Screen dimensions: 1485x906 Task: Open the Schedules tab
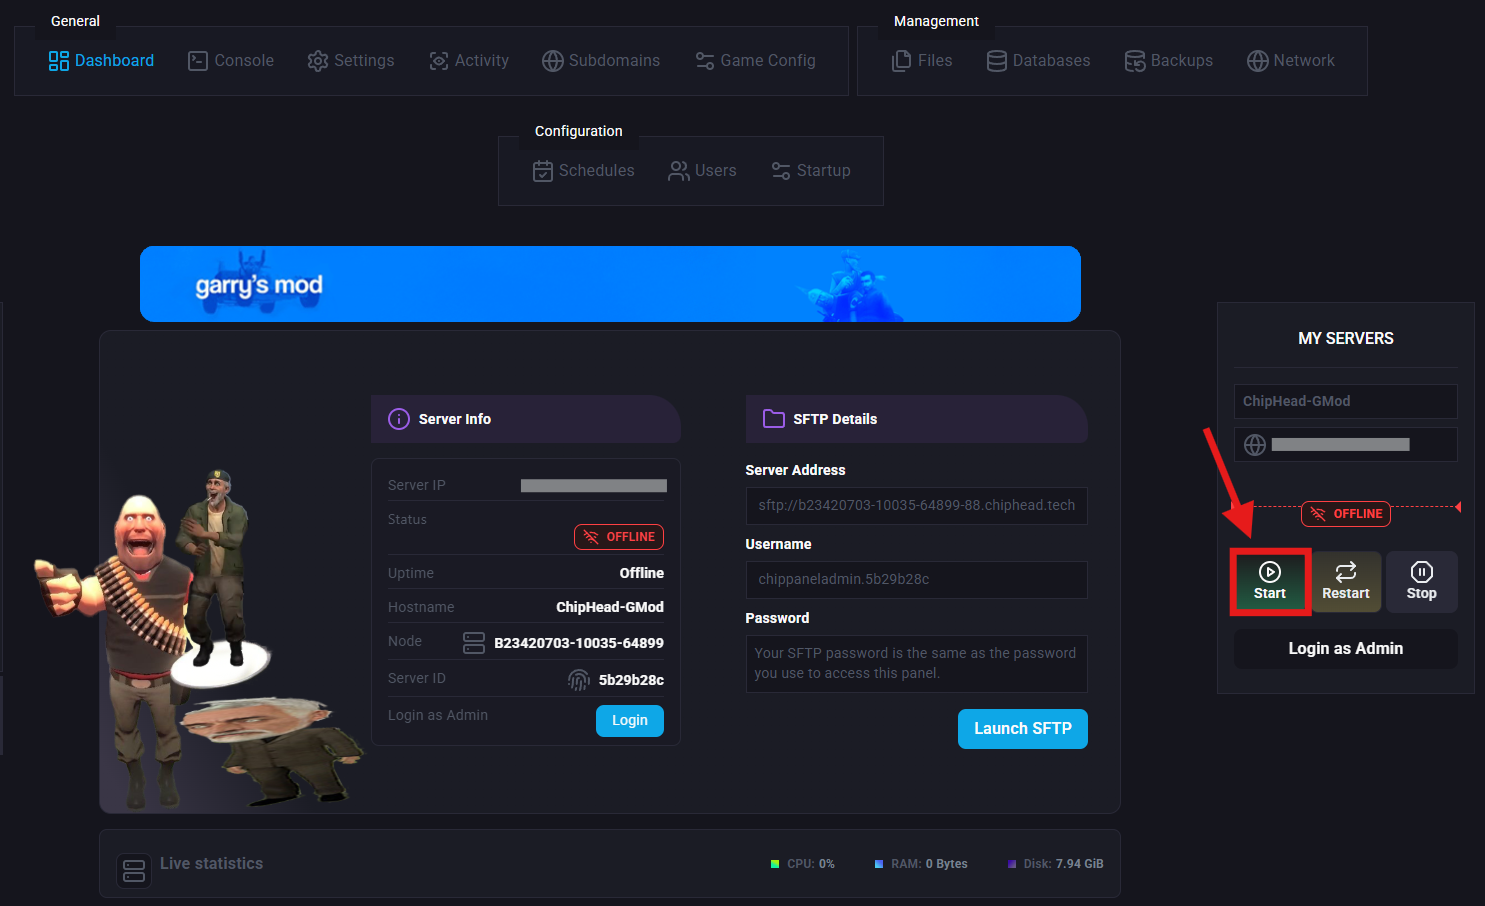[584, 171]
